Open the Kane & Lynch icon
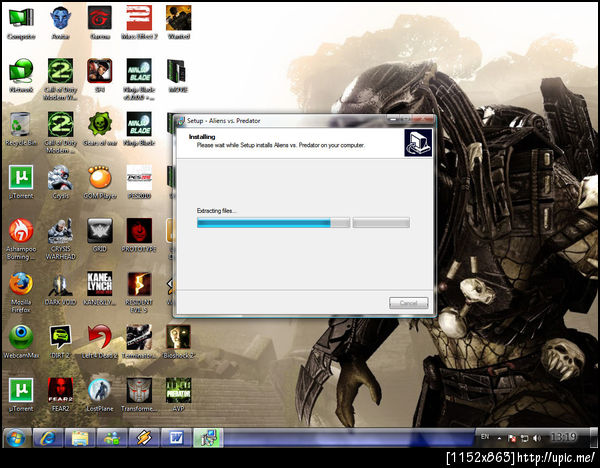 pyautogui.click(x=100, y=289)
